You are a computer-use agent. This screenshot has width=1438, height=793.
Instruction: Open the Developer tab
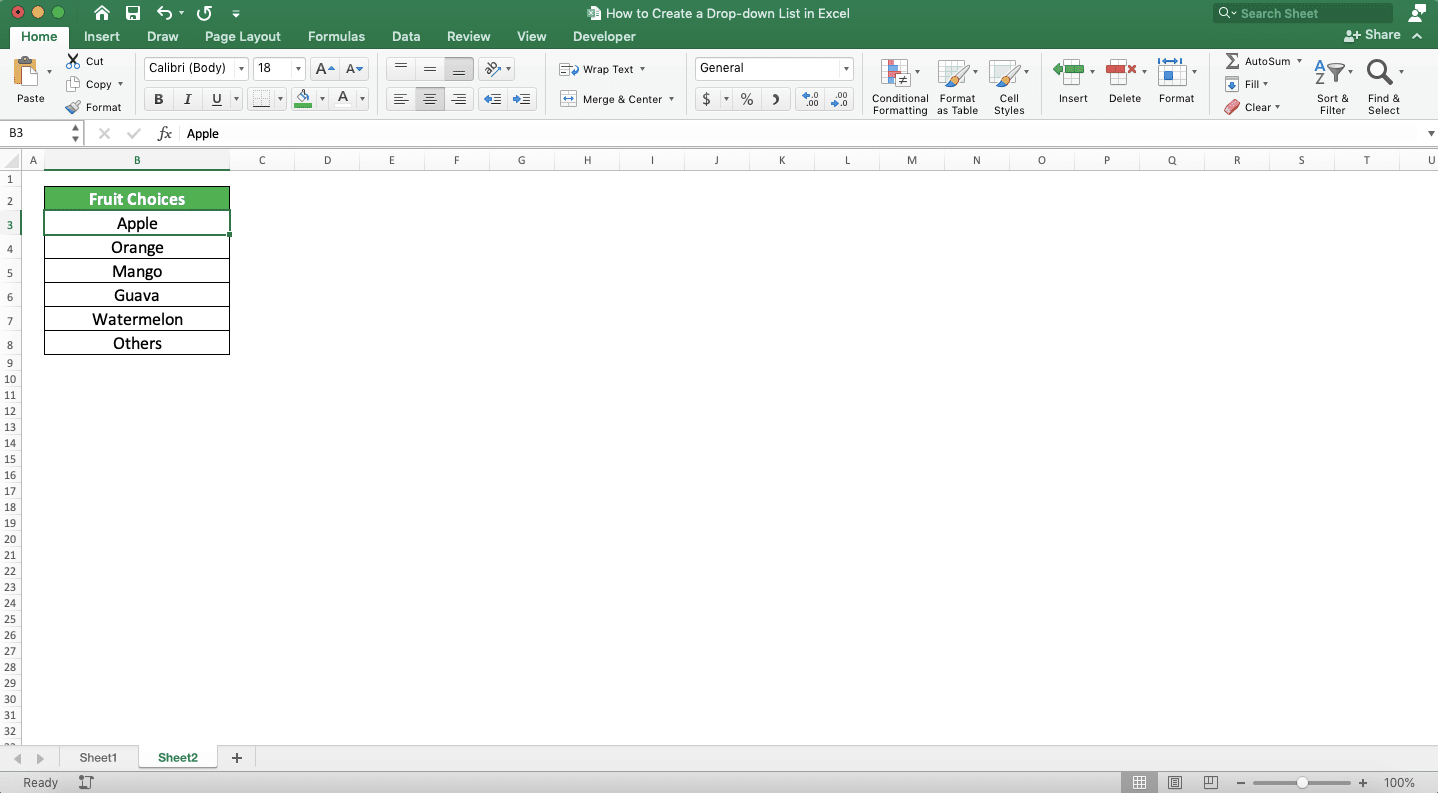pos(604,36)
